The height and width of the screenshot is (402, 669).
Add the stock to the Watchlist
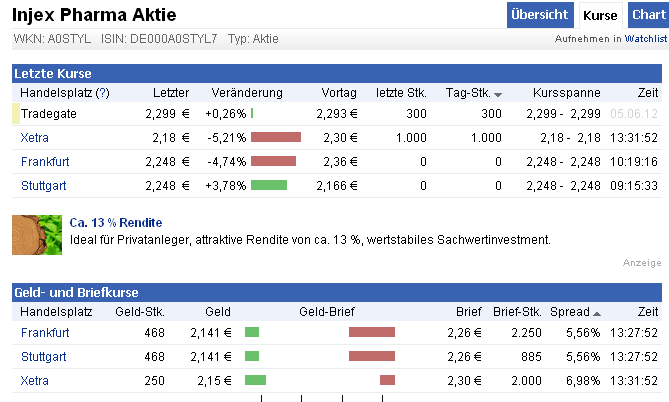tap(646, 39)
